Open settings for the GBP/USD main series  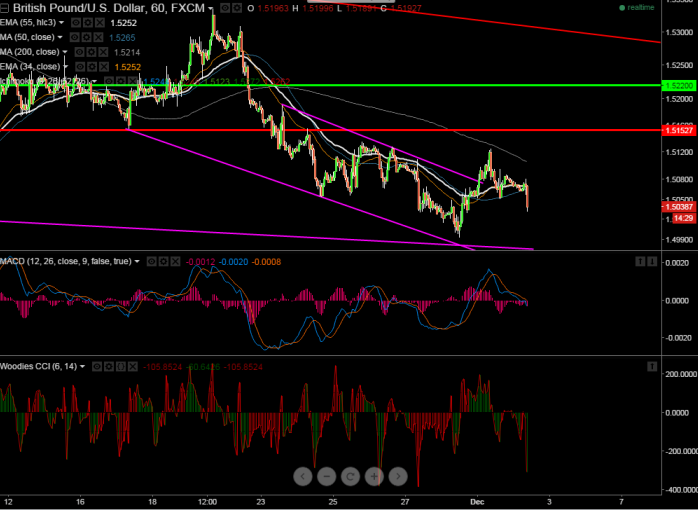coord(238,8)
